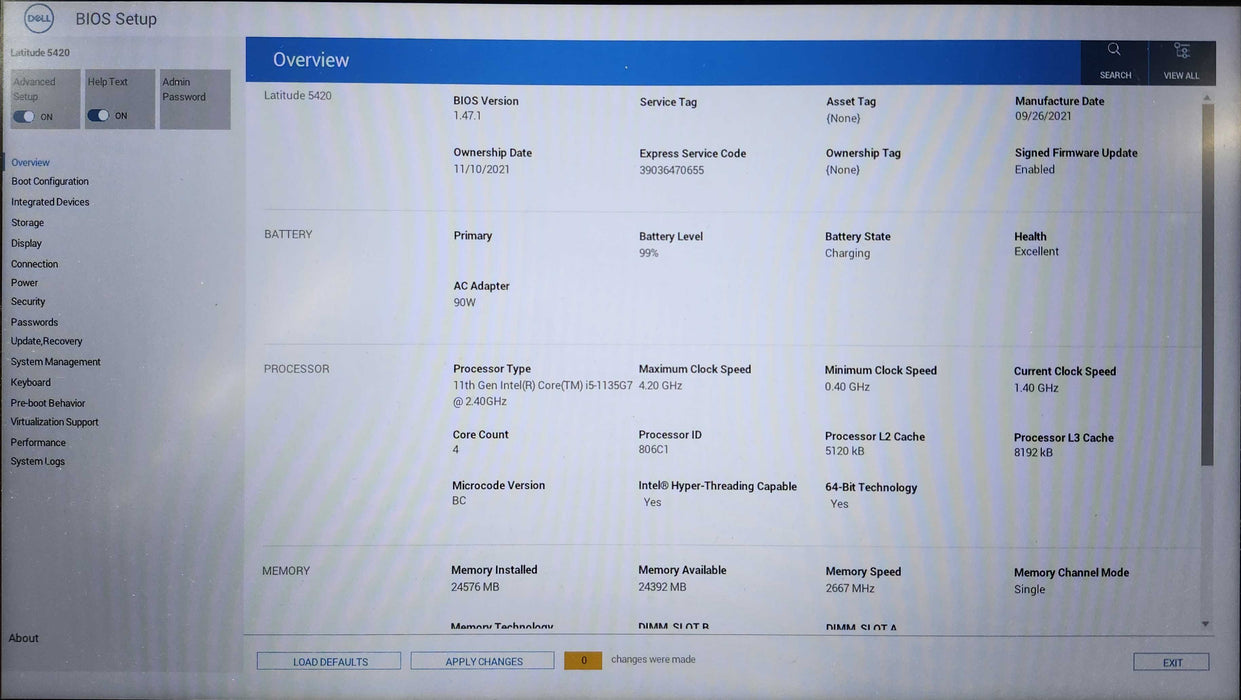Viewport: 1241px width, 700px height.
Task: Toggle Advanced Setup off
Action: click(x=23, y=115)
